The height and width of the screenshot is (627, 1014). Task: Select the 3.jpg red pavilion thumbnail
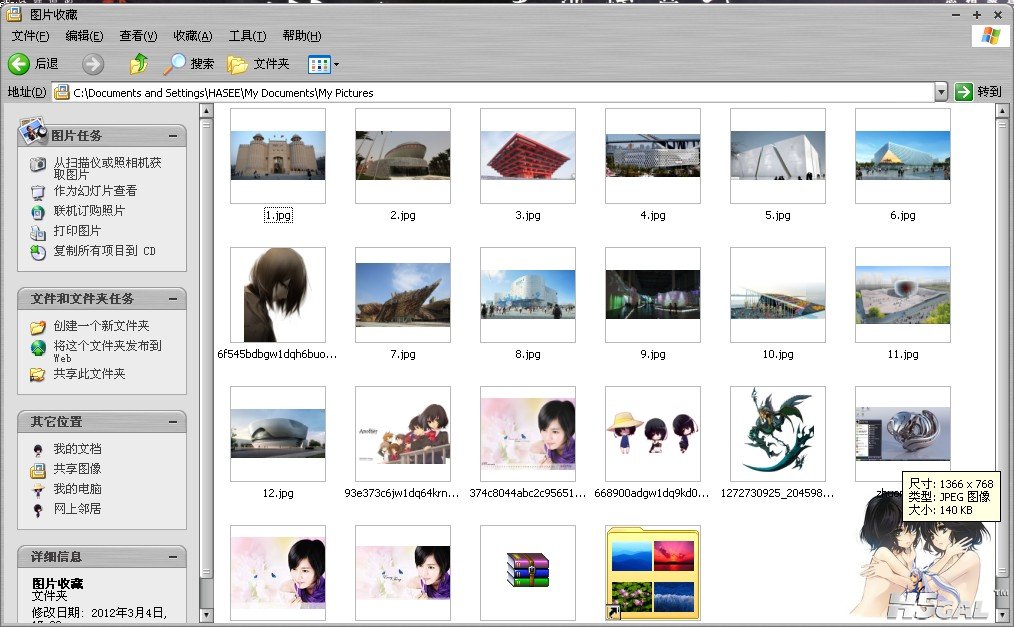coord(527,156)
